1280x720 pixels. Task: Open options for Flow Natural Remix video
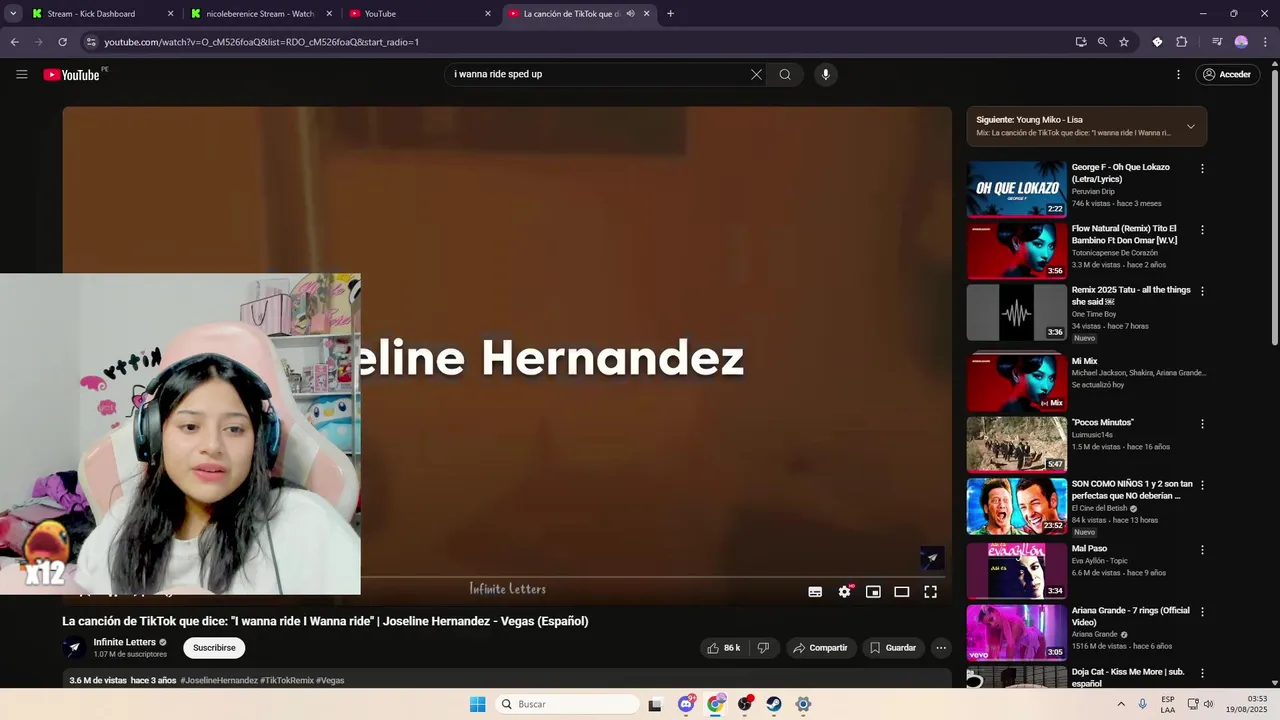1202,230
